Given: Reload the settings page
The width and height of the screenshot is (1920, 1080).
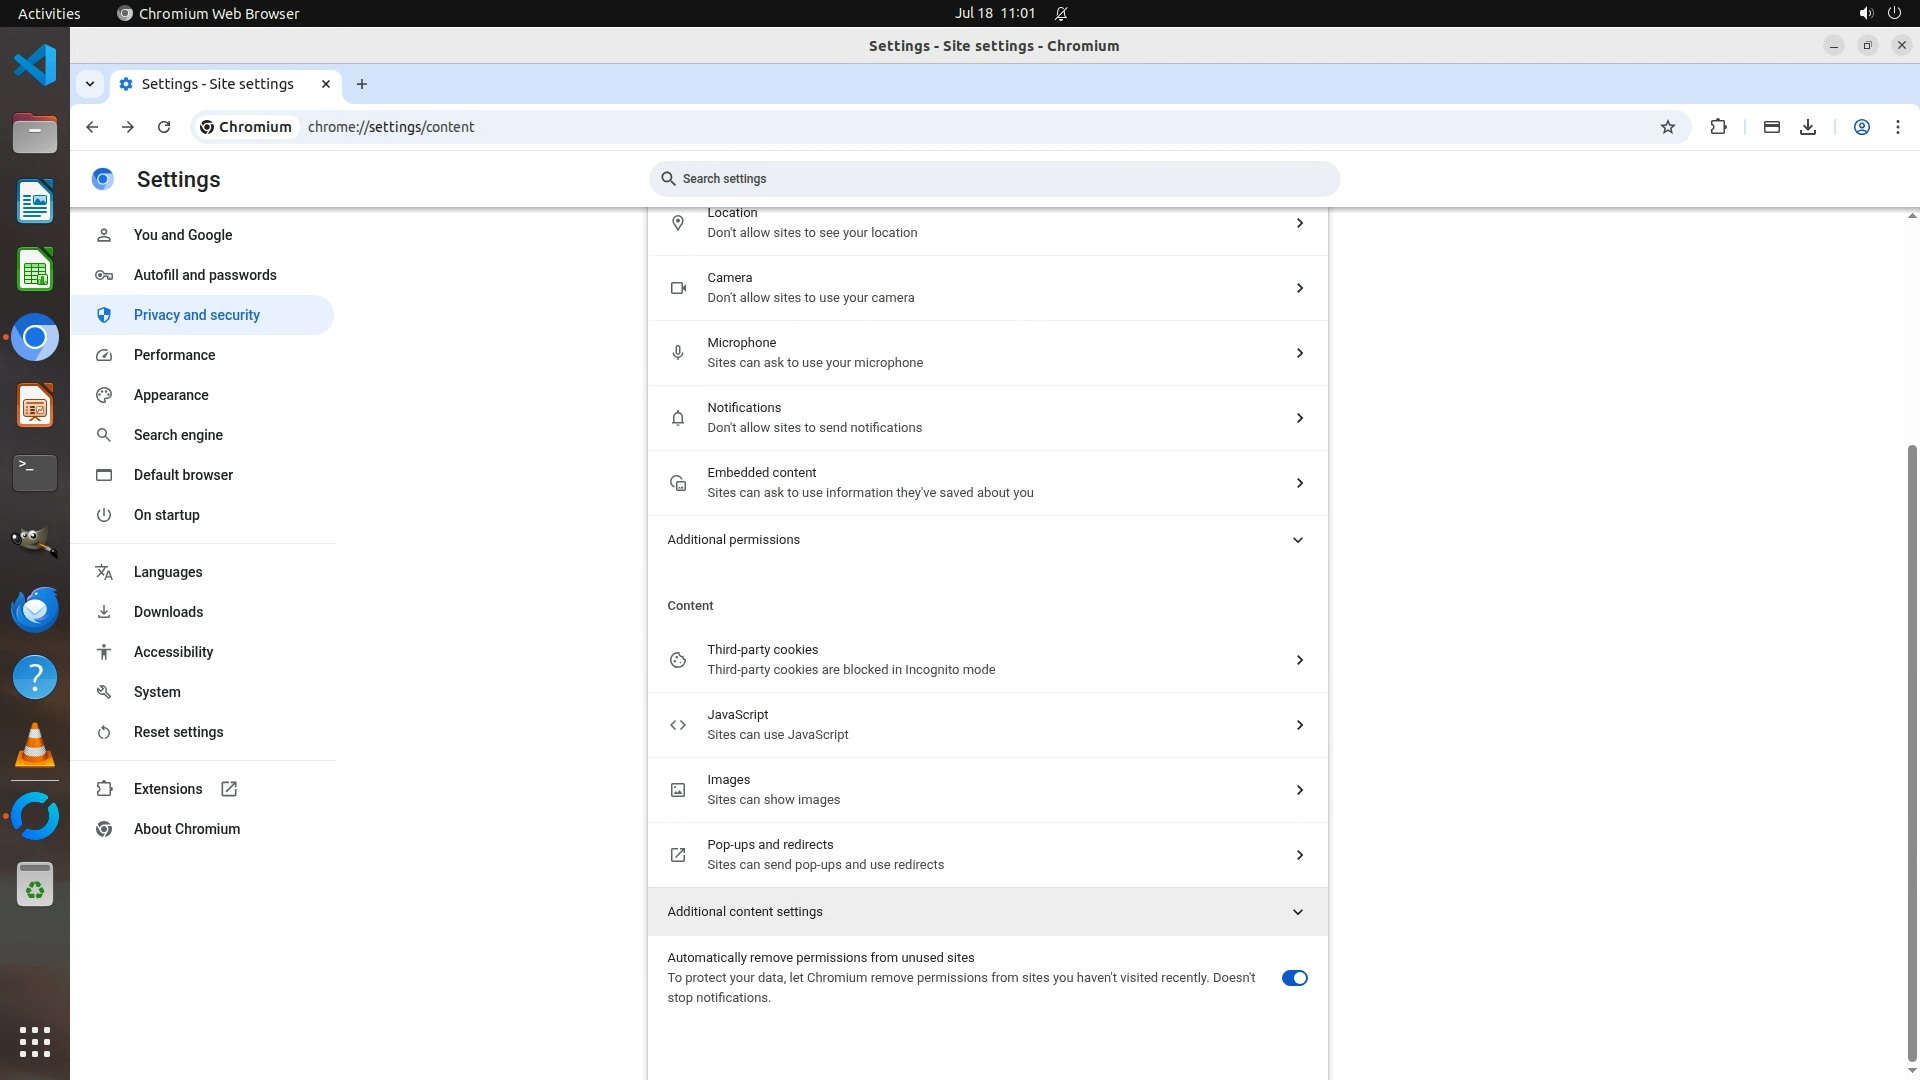Looking at the screenshot, I should click(x=164, y=127).
